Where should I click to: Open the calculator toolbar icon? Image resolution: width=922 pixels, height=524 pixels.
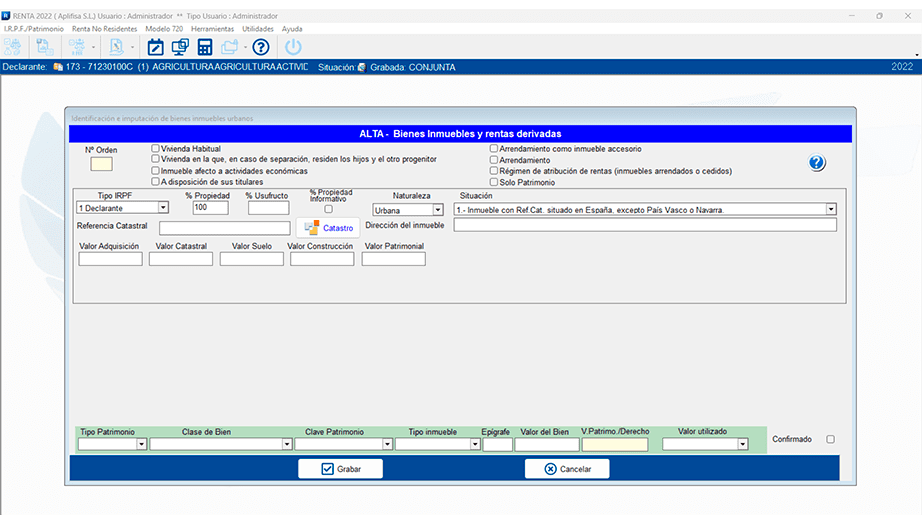tap(205, 47)
